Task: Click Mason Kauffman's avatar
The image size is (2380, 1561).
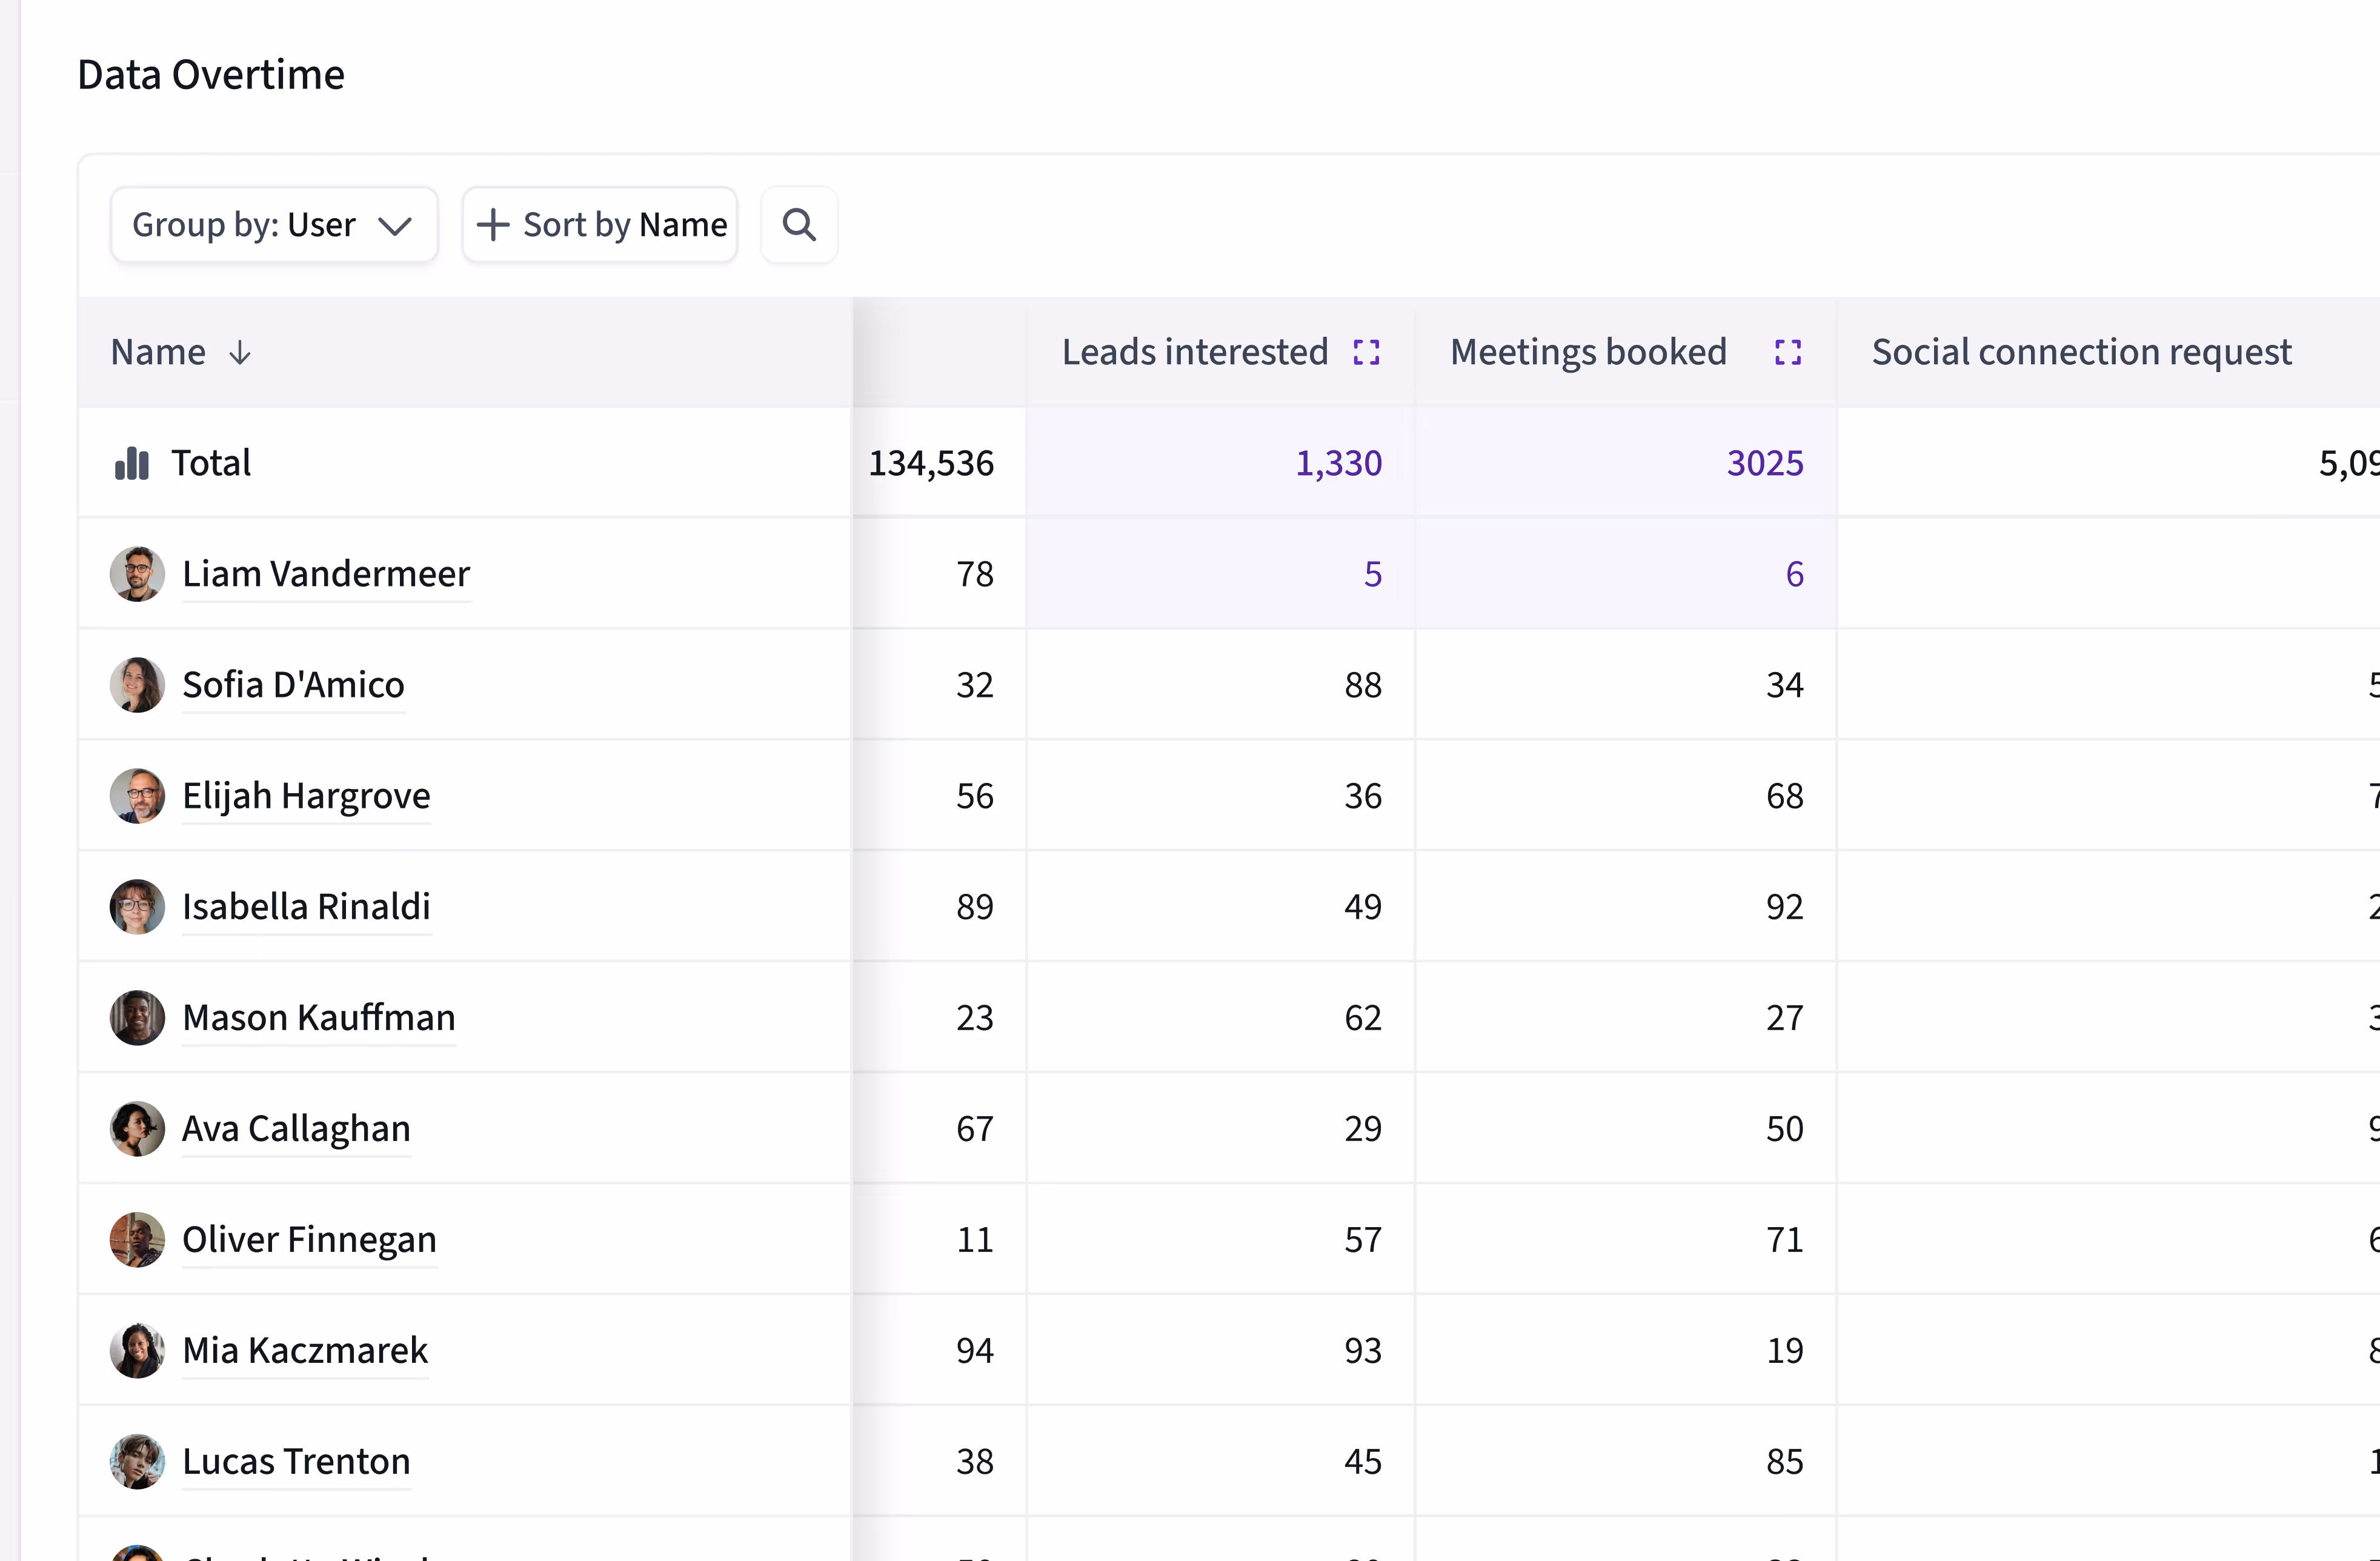Action: 137,1018
